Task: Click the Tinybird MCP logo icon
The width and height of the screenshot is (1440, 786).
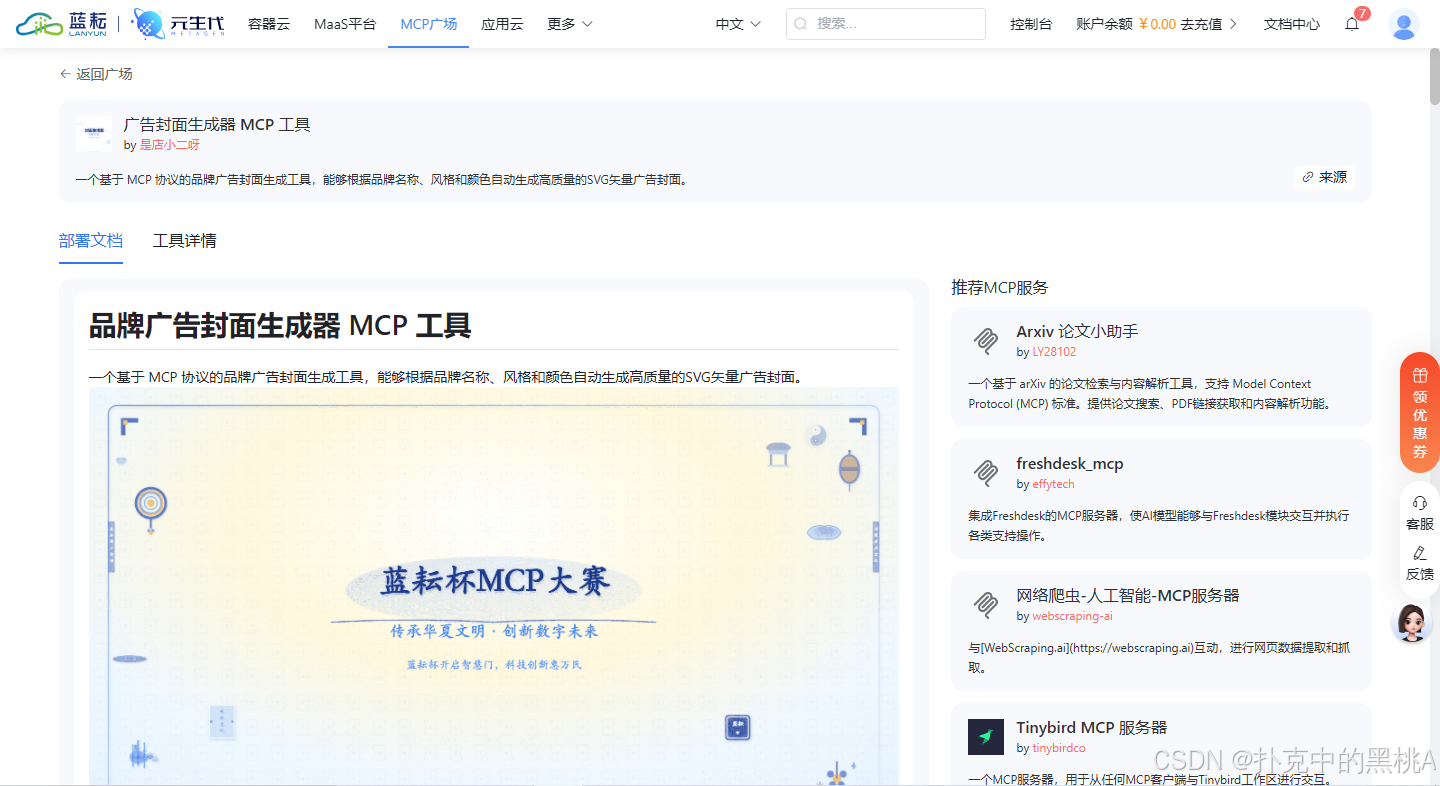Action: [x=986, y=737]
